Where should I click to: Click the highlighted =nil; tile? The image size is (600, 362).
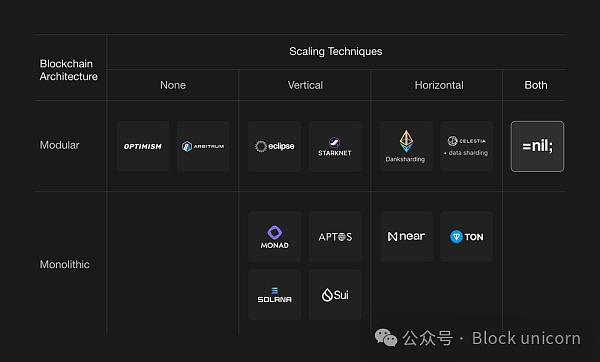click(x=537, y=146)
